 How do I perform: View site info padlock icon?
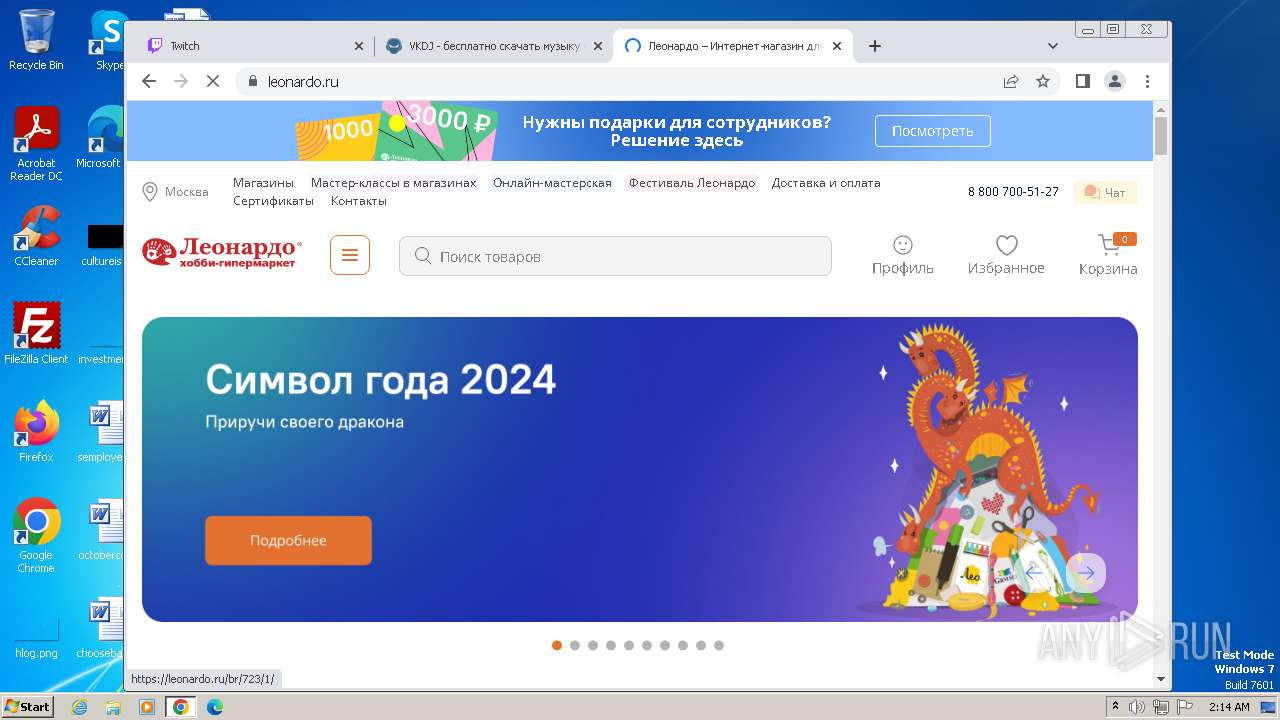click(x=252, y=81)
